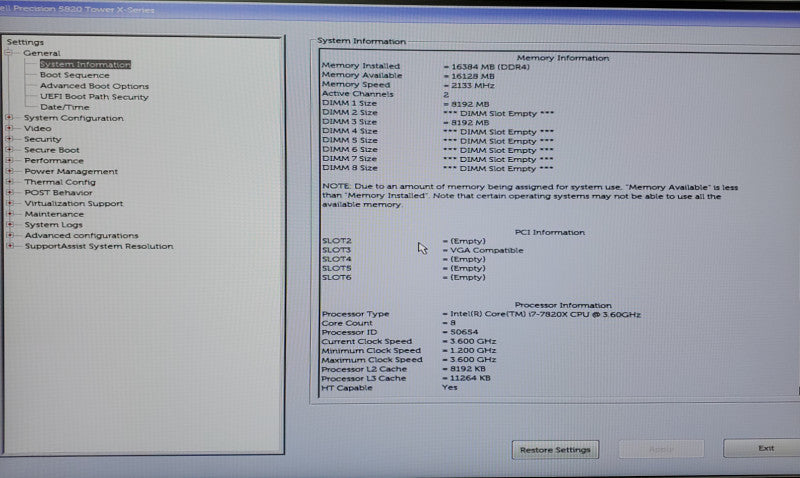Expand the Security node
The height and width of the screenshot is (478, 800).
pos(9,139)
